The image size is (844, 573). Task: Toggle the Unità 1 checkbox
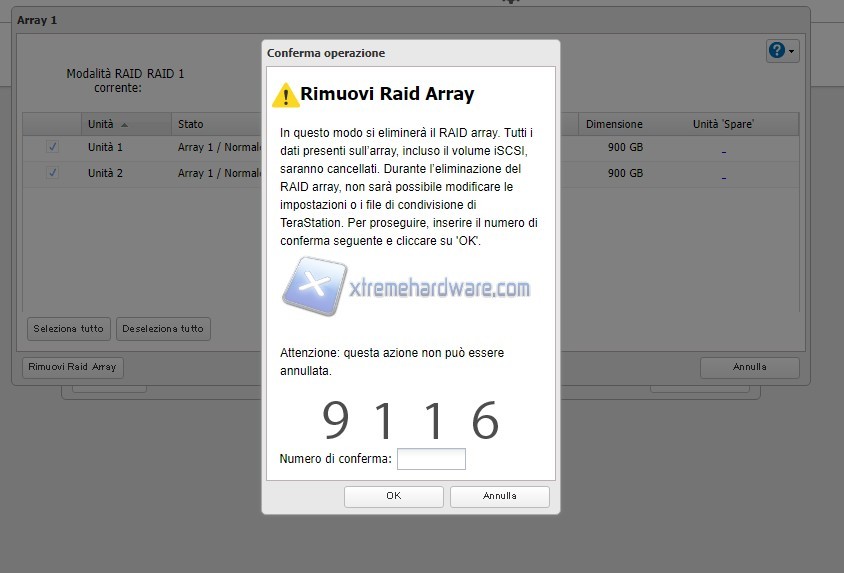(53, 147)
